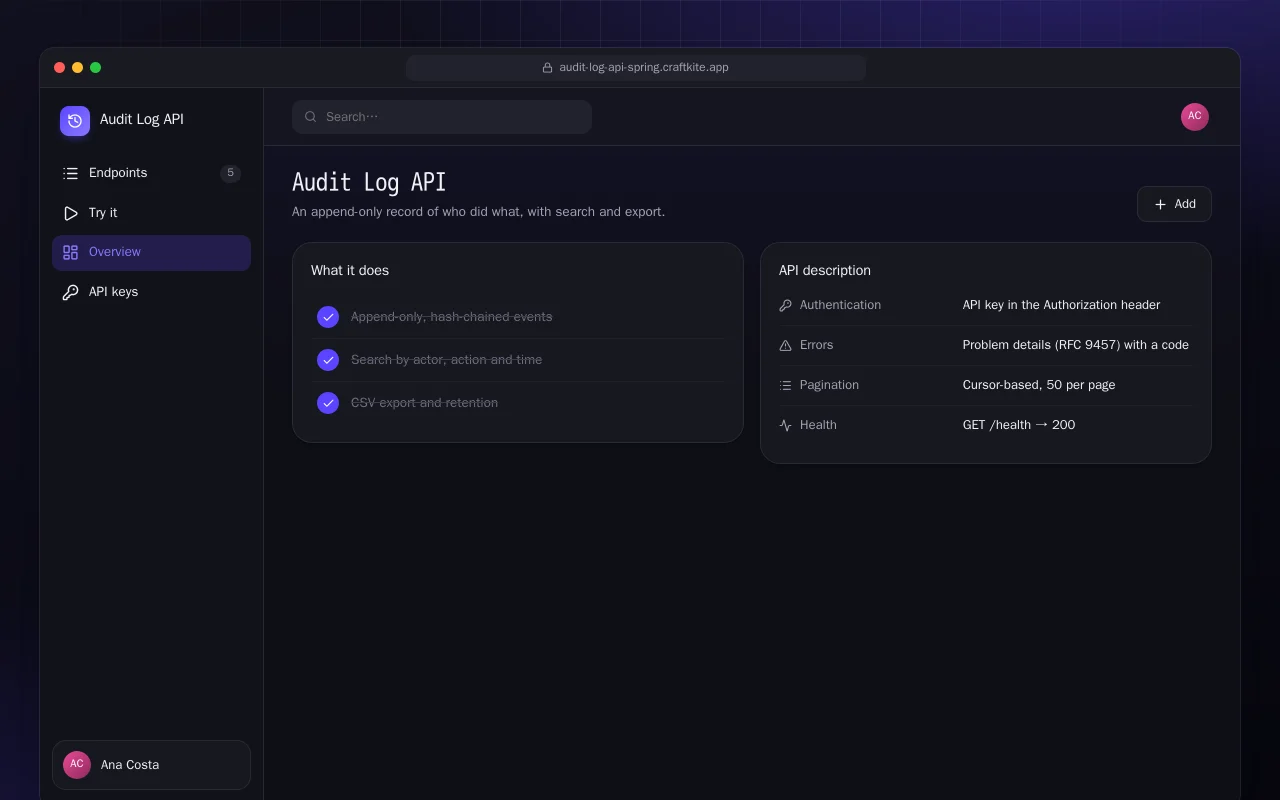Uncheck Append-only, hash-chained events
The height and width of the screenshot is (800, 1280).
[328, 317]
